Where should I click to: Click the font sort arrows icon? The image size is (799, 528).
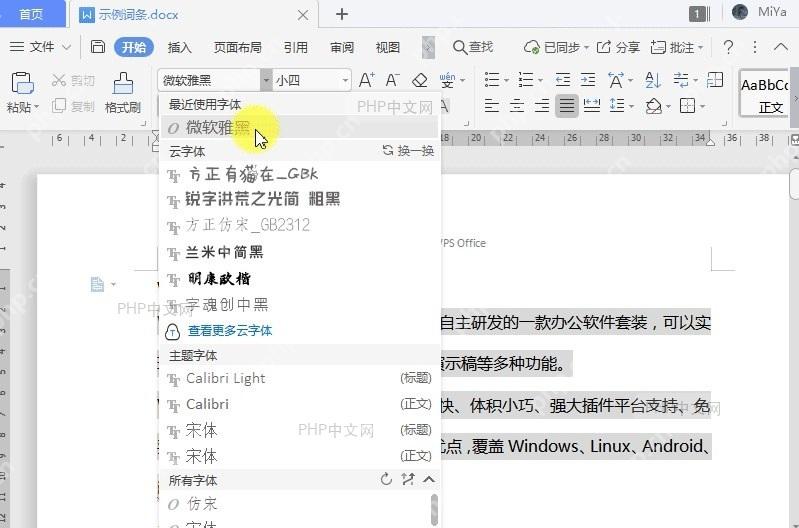(408, 479)
